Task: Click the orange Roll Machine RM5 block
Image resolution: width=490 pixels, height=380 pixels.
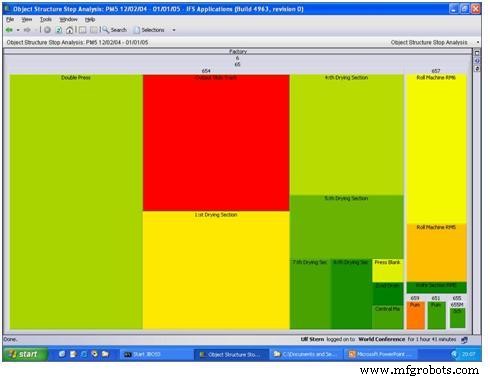Action: 436,252
